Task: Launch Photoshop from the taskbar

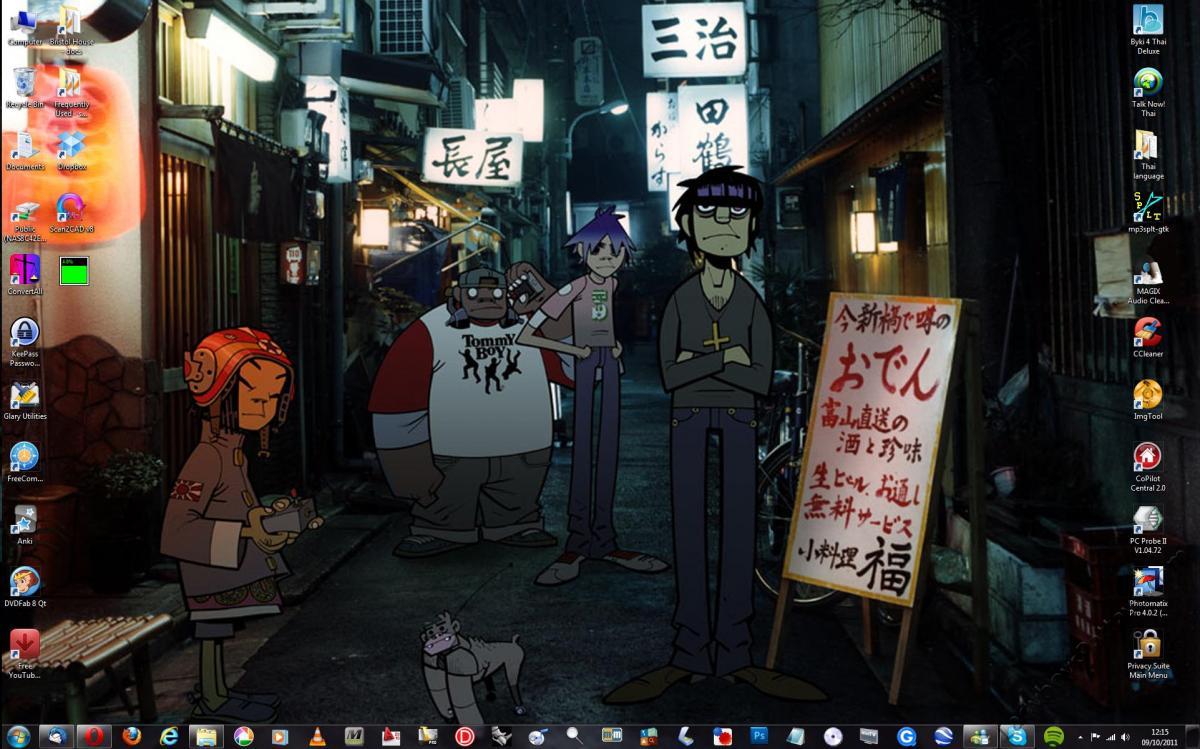Action: coord(760,736)
